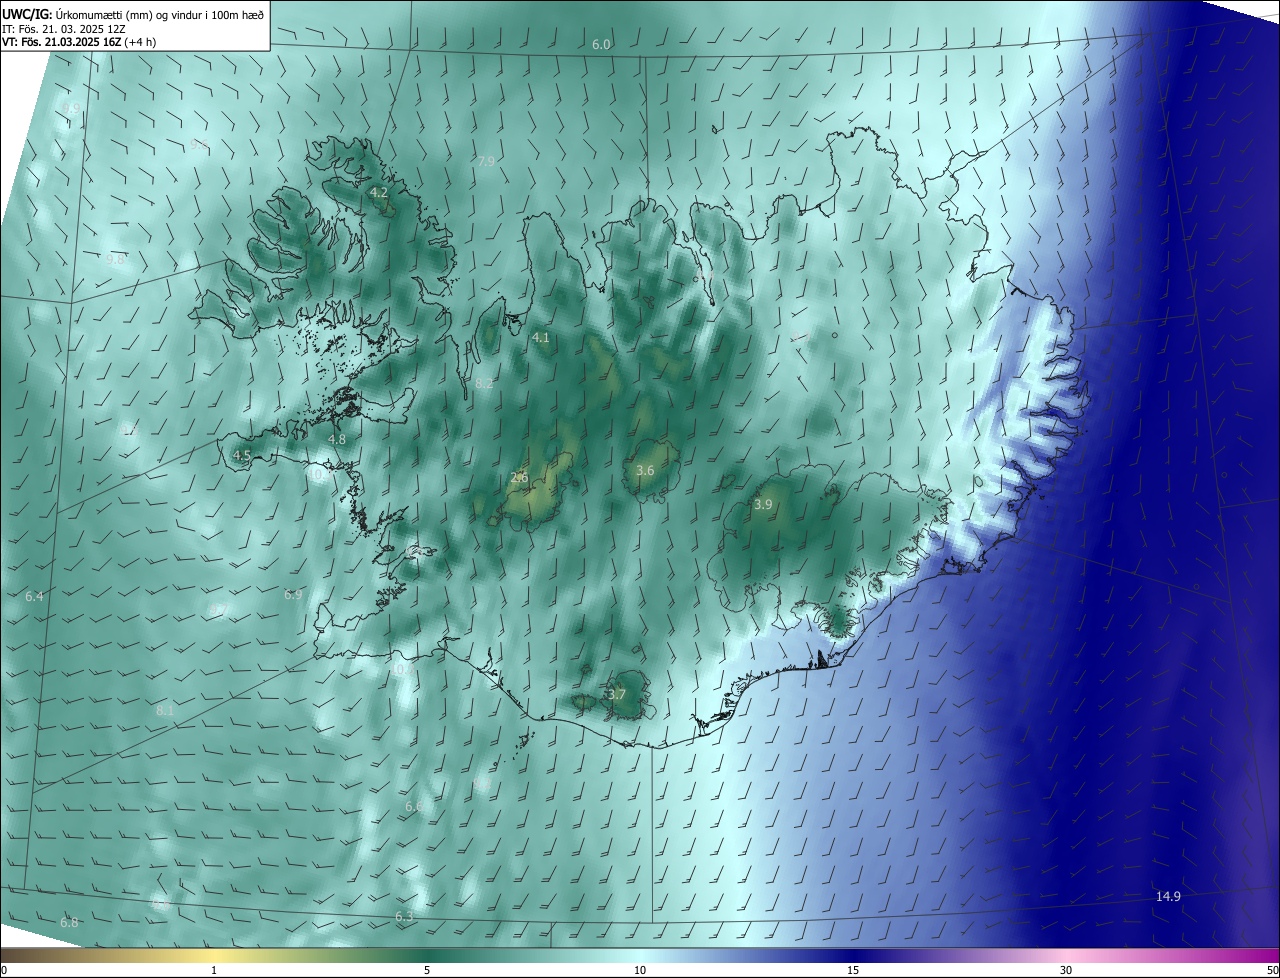
Task: Click the 6.8 value on the map
Action: pos(69,922)
